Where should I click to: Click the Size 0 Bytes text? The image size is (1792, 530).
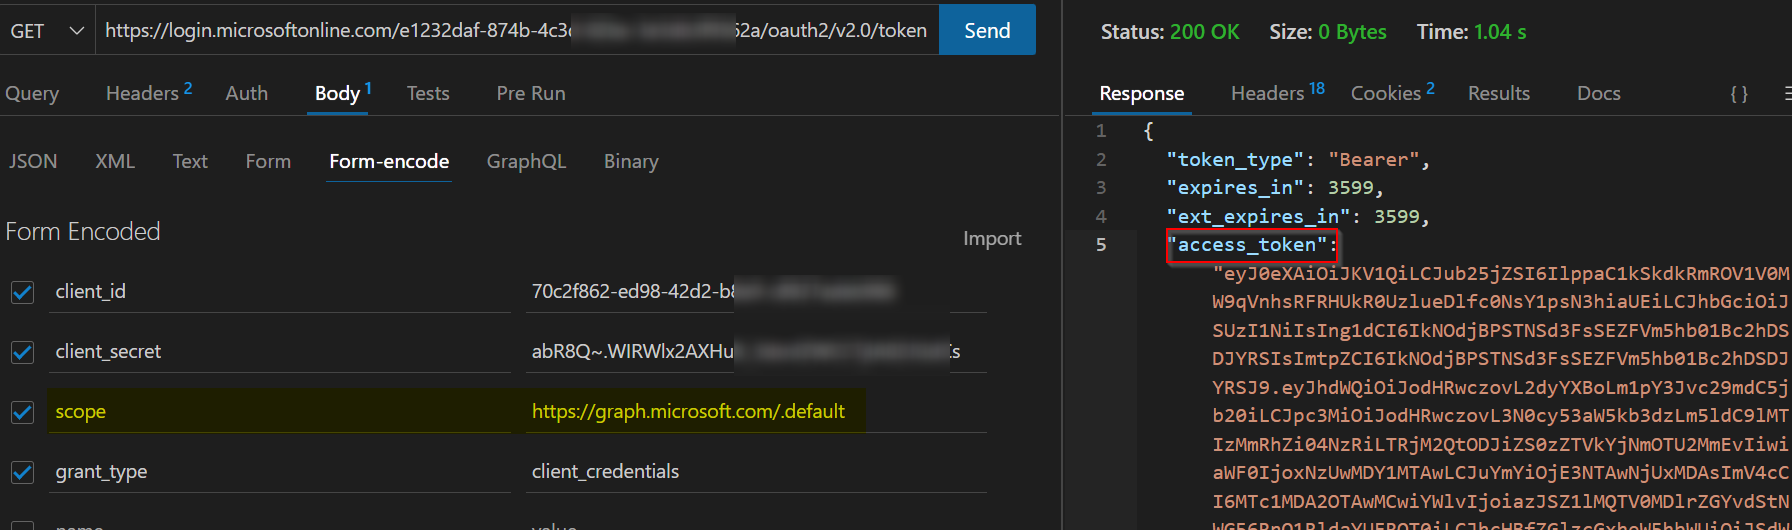(1328, 32)
